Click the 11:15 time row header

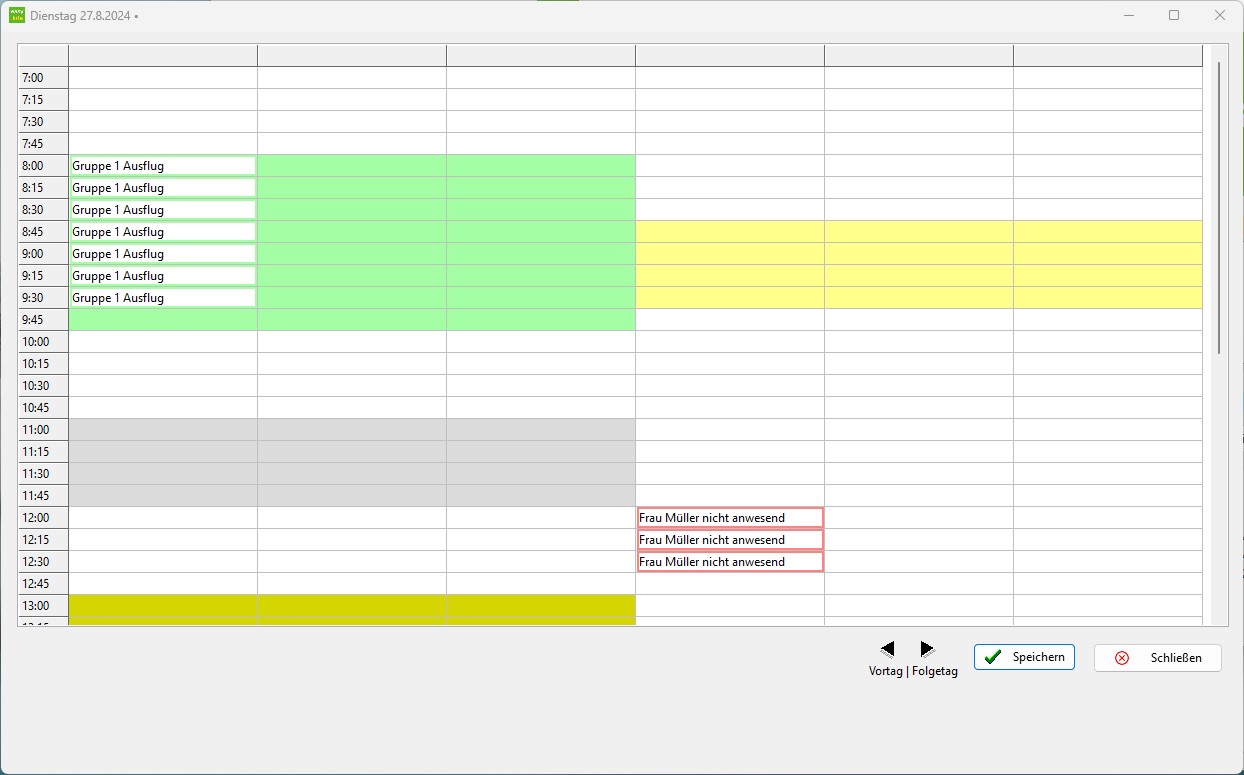[43, 452]
